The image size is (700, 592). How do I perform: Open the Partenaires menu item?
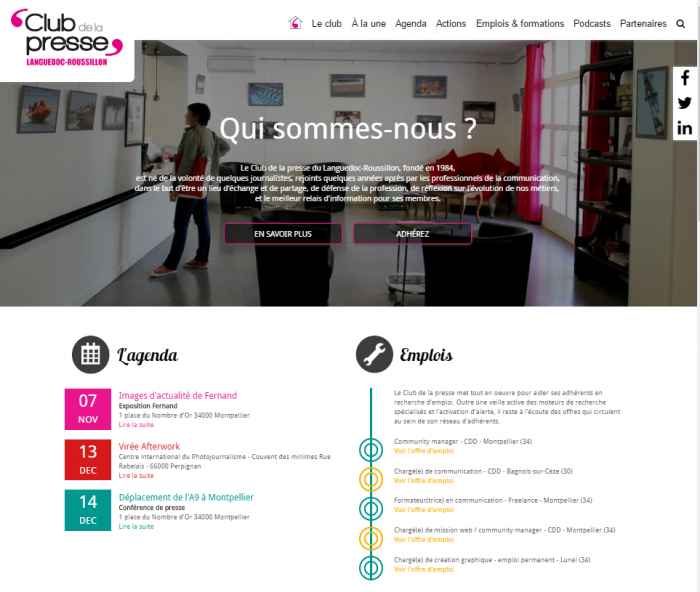(643, 24)
